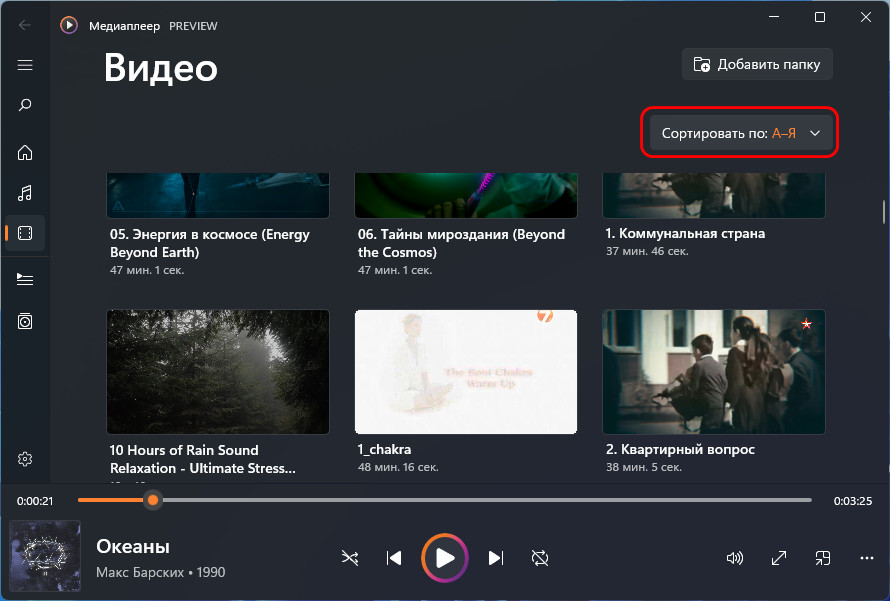Go to Home in sidebar
Screen dimensions: 890x601
click(x=24, y=153)
